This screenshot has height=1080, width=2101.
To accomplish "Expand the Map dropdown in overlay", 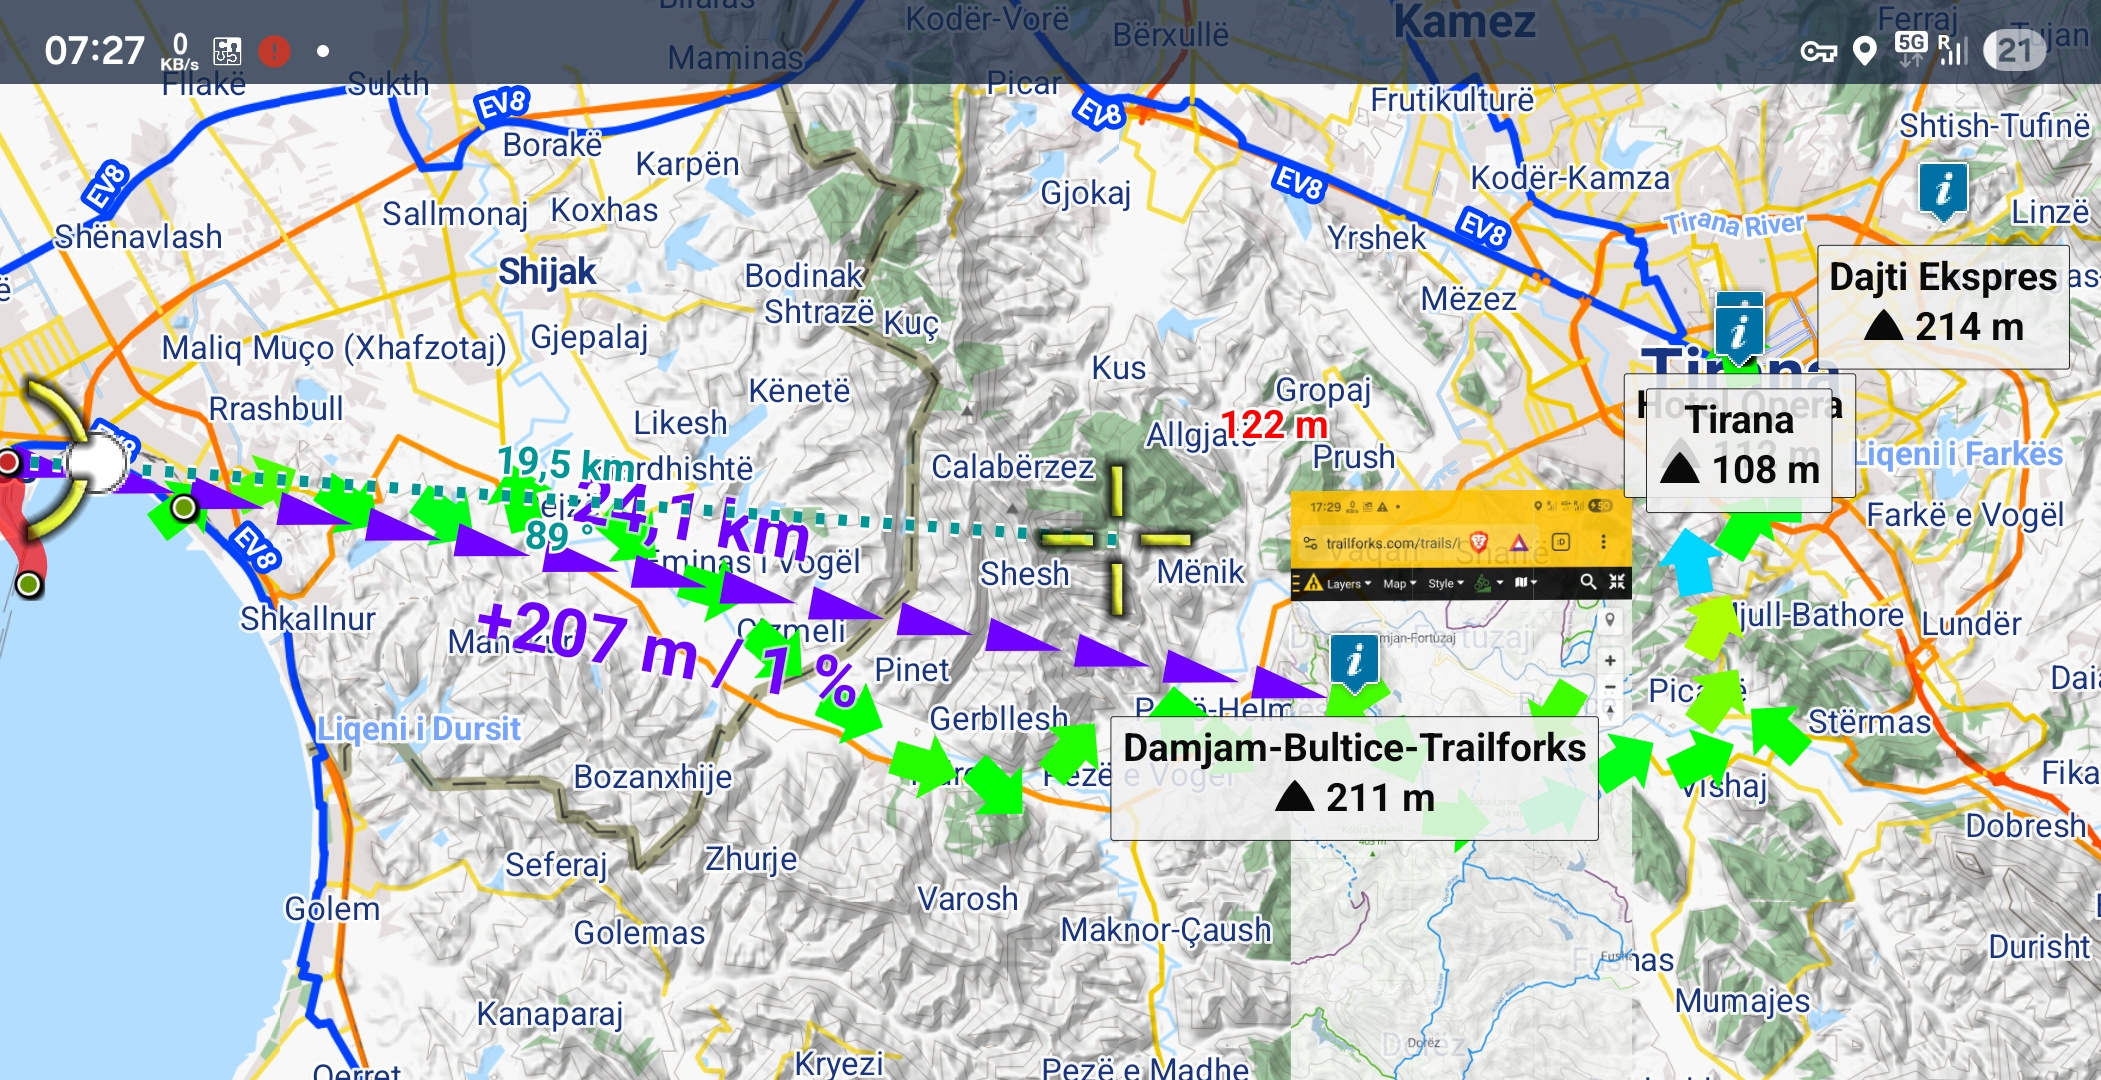I will (x=1399, y=584).
